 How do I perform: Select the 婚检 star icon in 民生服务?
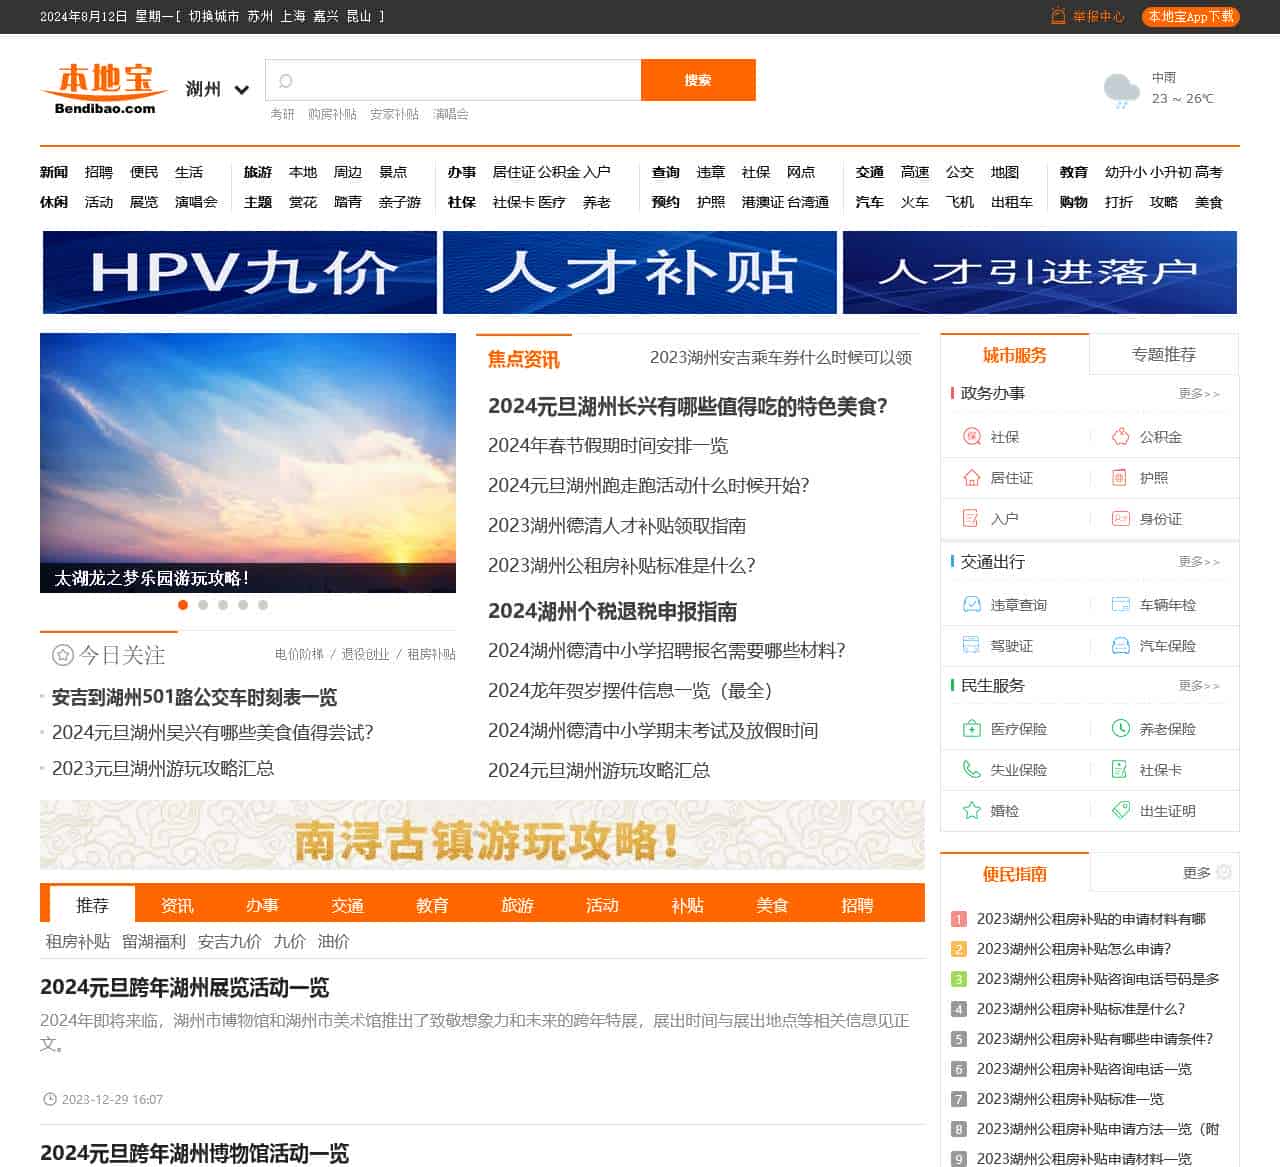coord(970,811)
